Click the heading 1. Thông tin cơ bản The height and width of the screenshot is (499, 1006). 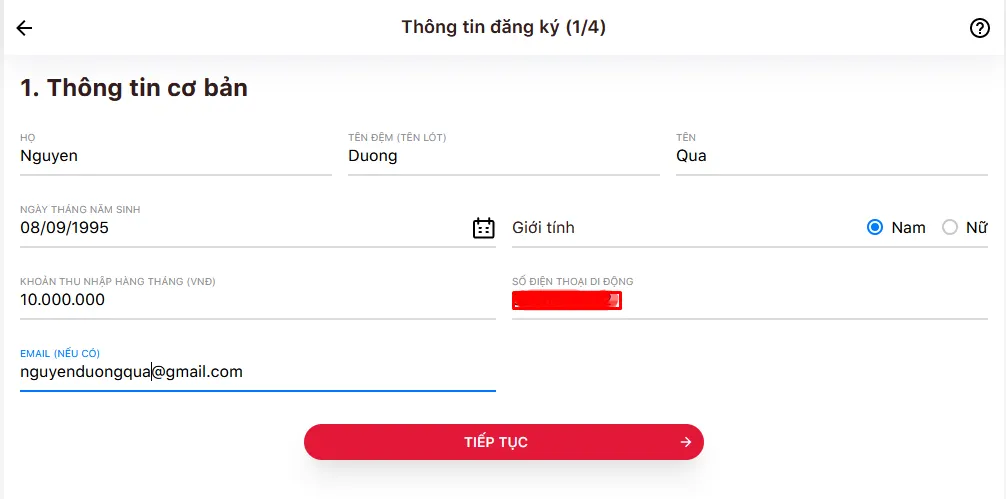click(x=134, y=88)
